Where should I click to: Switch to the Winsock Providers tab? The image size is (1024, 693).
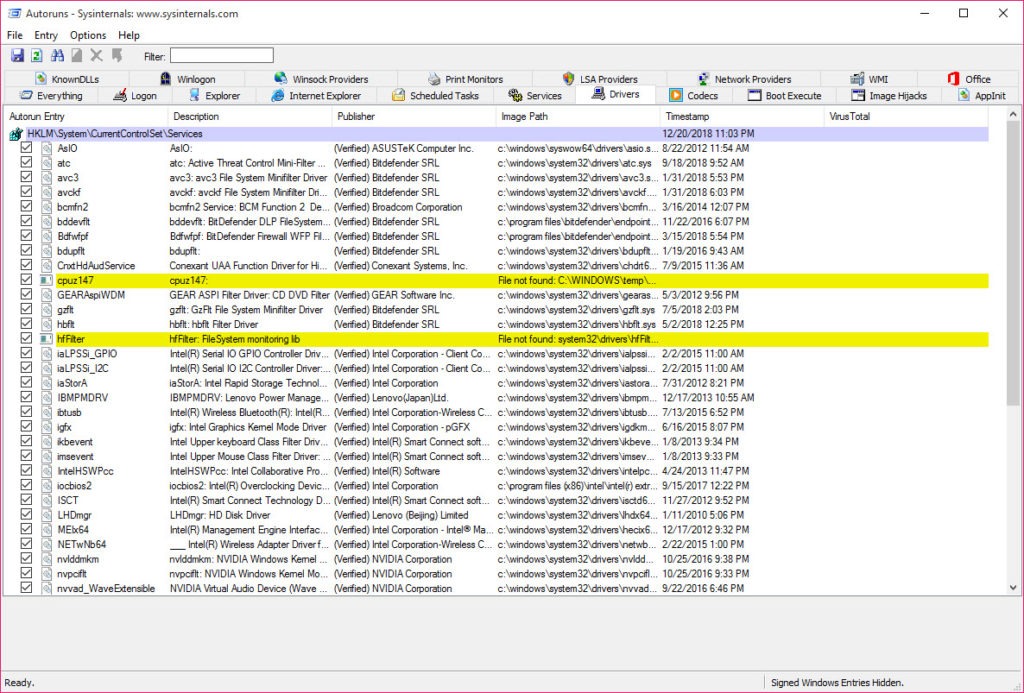coord(321,79)
